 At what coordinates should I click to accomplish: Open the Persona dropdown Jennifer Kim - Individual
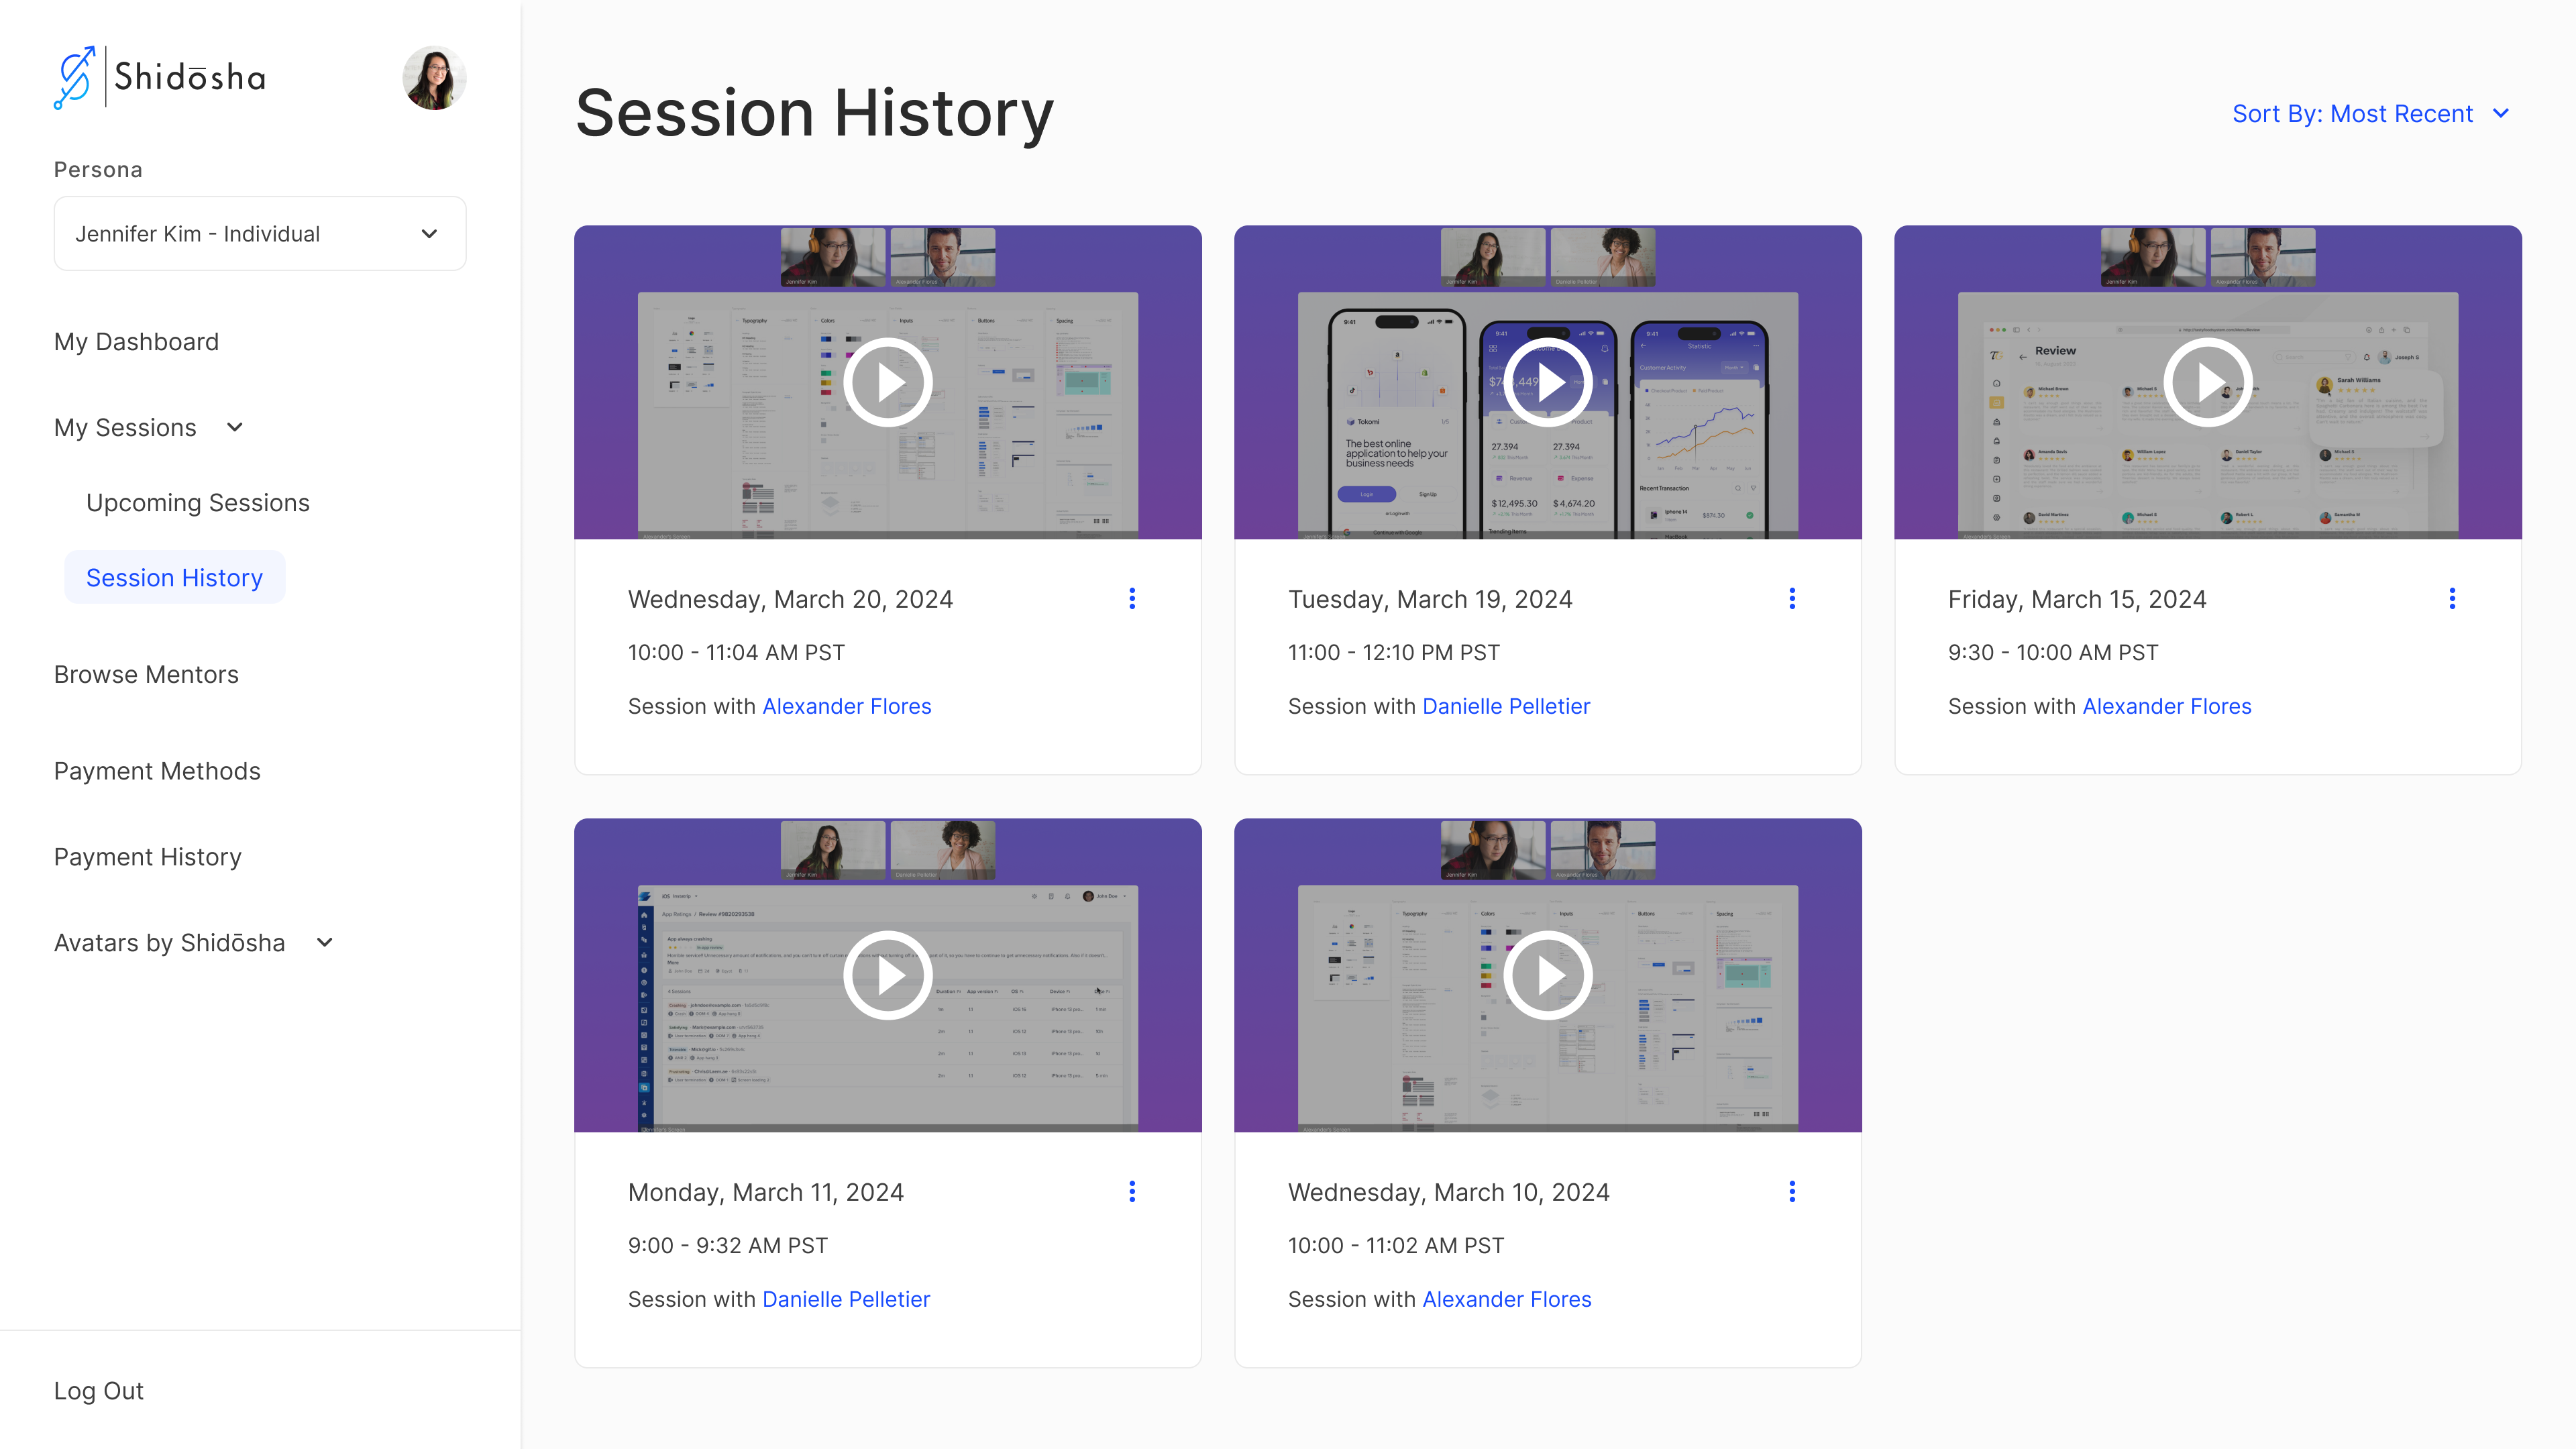(x=260, y=233)
